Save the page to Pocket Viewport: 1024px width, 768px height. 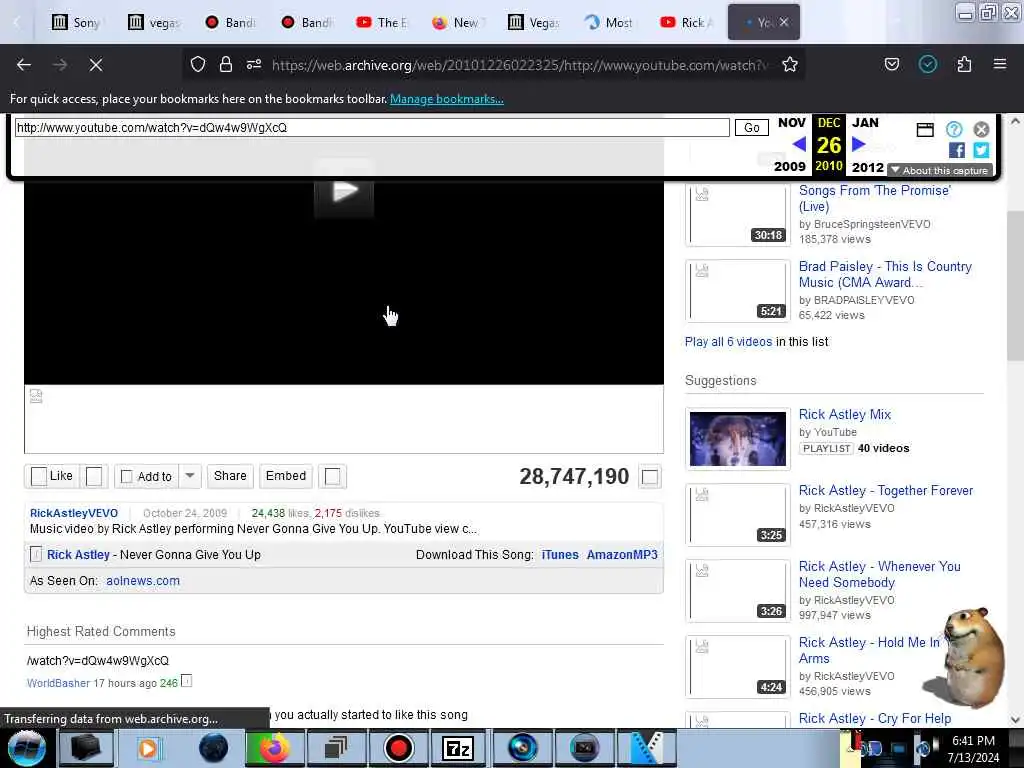click(x=892, y=64)
